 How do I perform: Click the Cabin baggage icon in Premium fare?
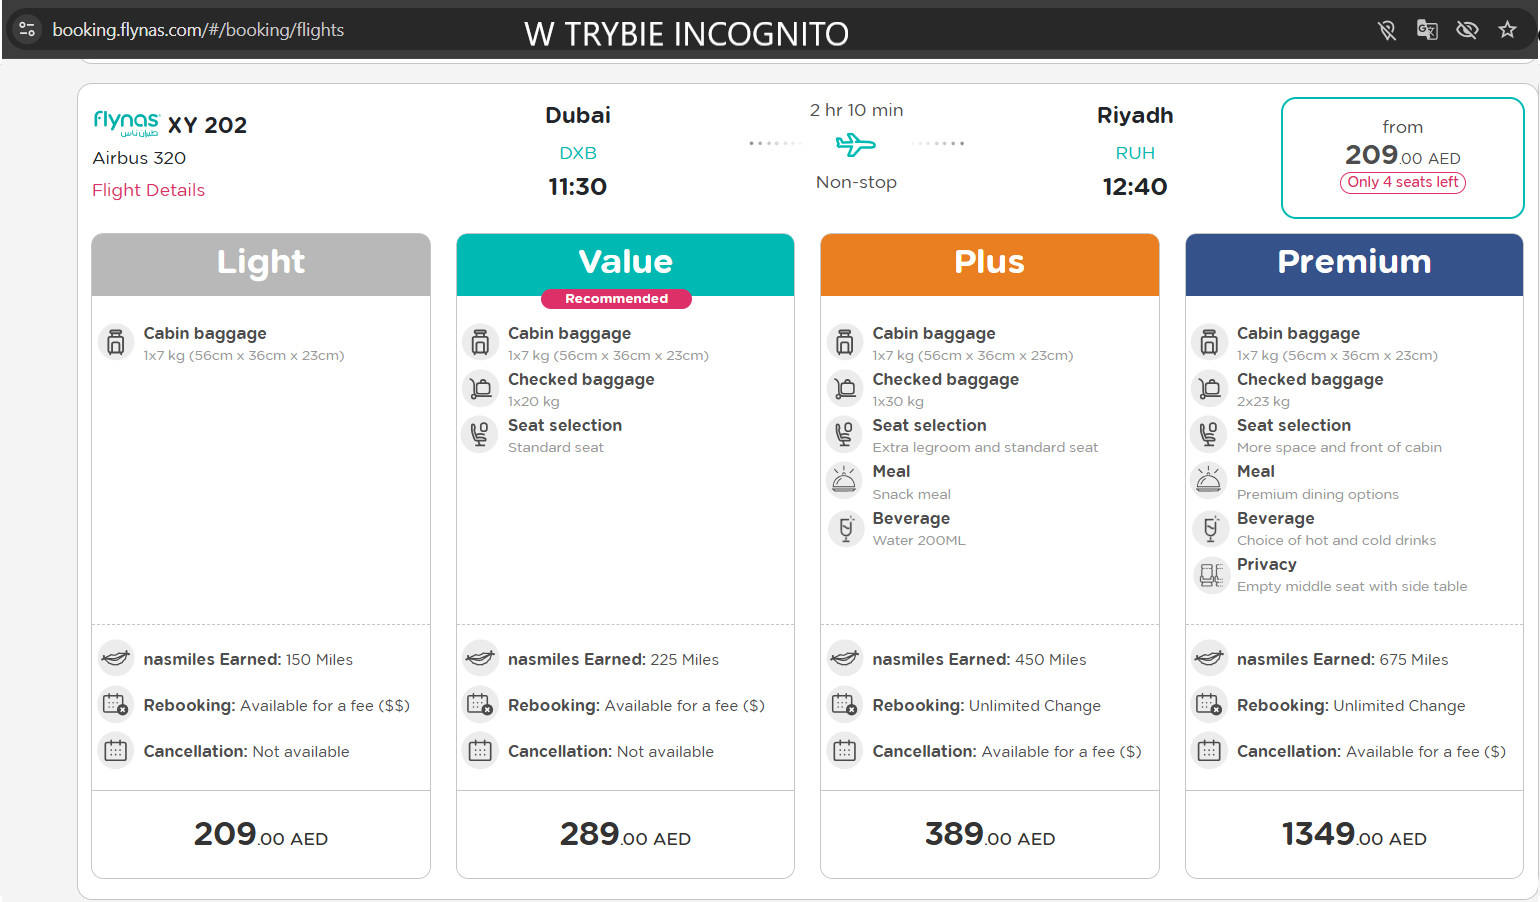point(1209,342)
